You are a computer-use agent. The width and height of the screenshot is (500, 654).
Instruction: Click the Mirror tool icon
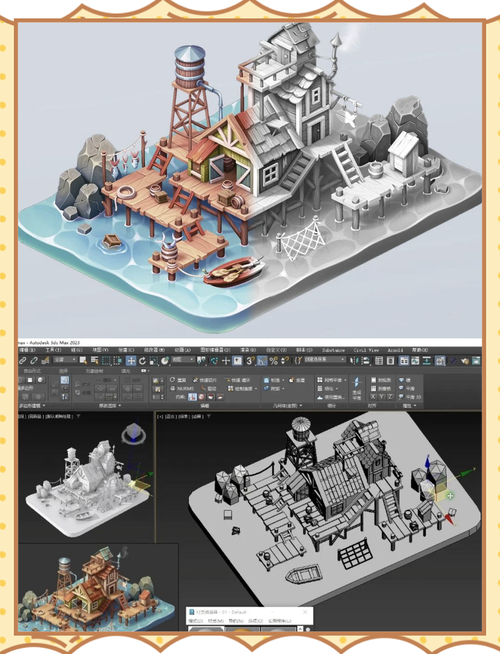coord(354,360)
